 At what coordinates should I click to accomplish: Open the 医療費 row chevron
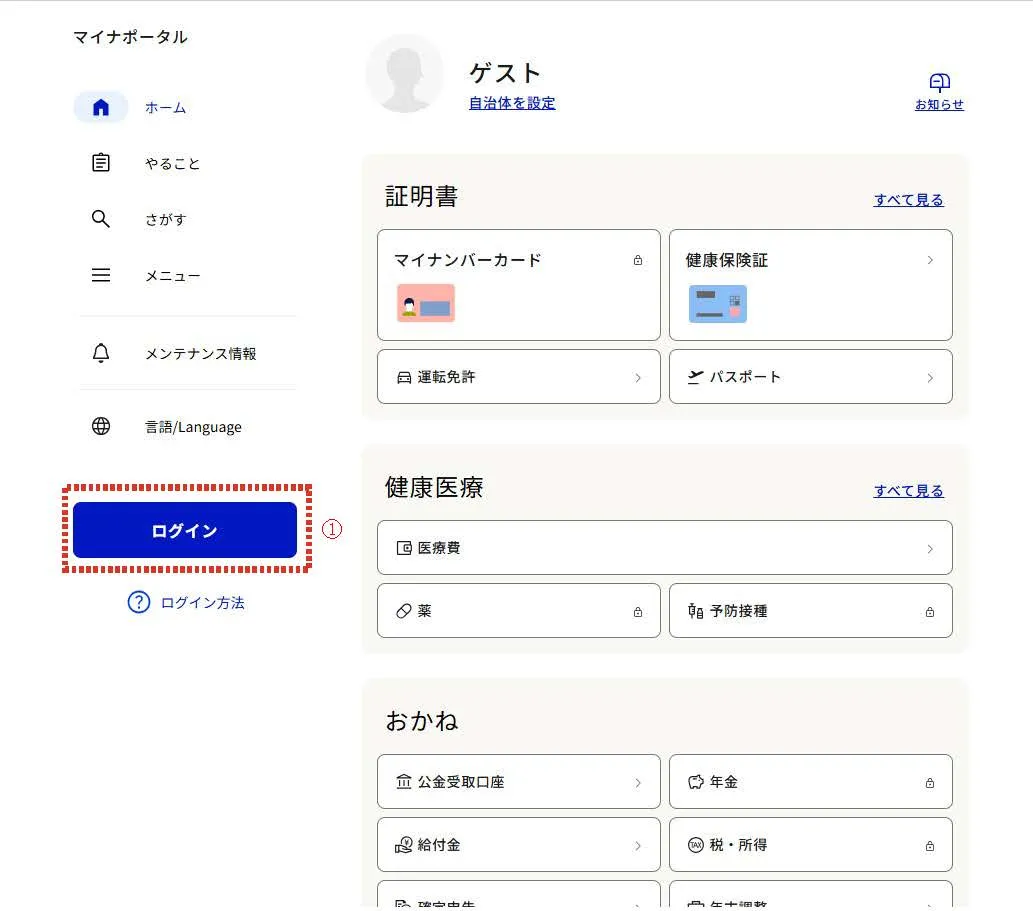(930, 548)
